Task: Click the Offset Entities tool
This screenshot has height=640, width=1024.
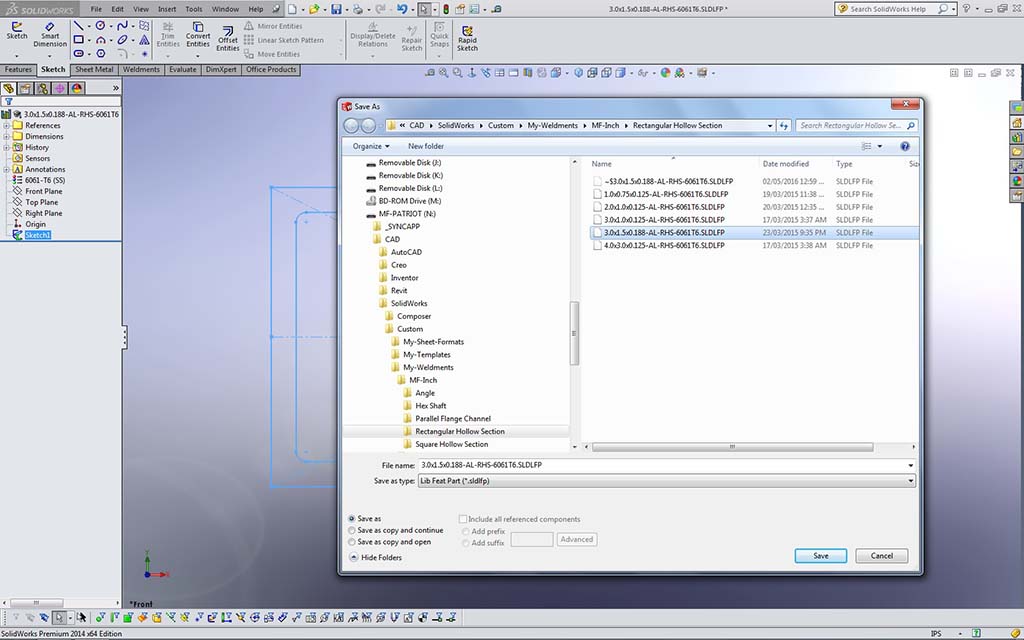Action: (228, 36)
